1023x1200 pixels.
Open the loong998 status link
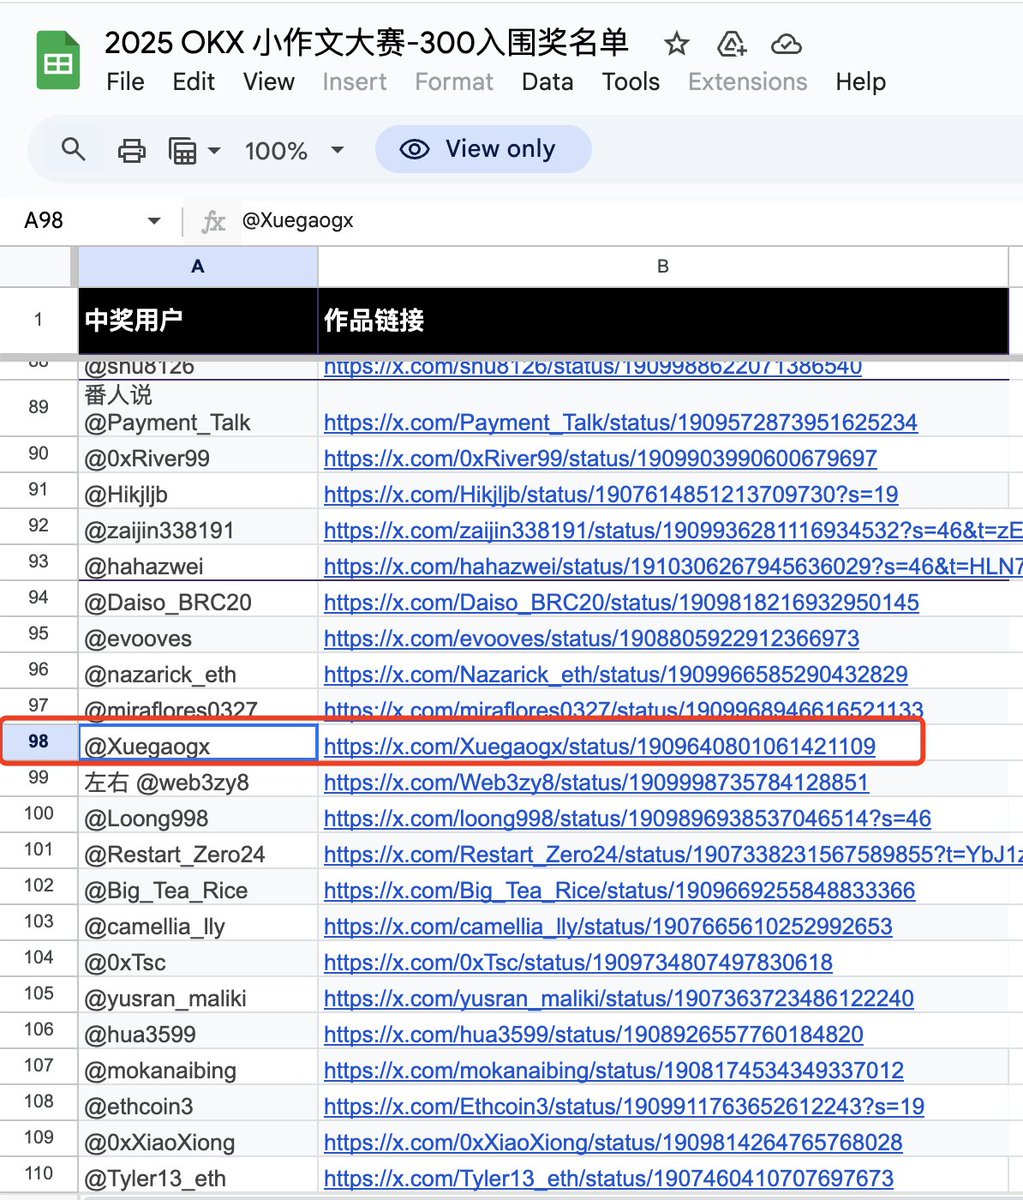pyautogui.click(x=627, y=818)
